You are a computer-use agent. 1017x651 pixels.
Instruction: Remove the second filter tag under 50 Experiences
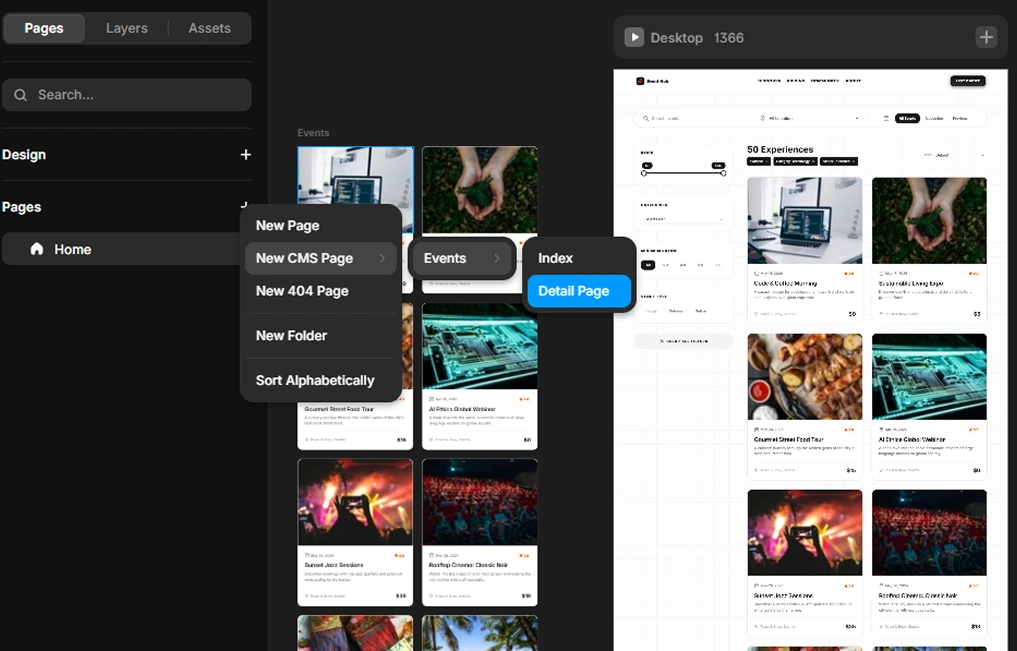click(813, 161)
